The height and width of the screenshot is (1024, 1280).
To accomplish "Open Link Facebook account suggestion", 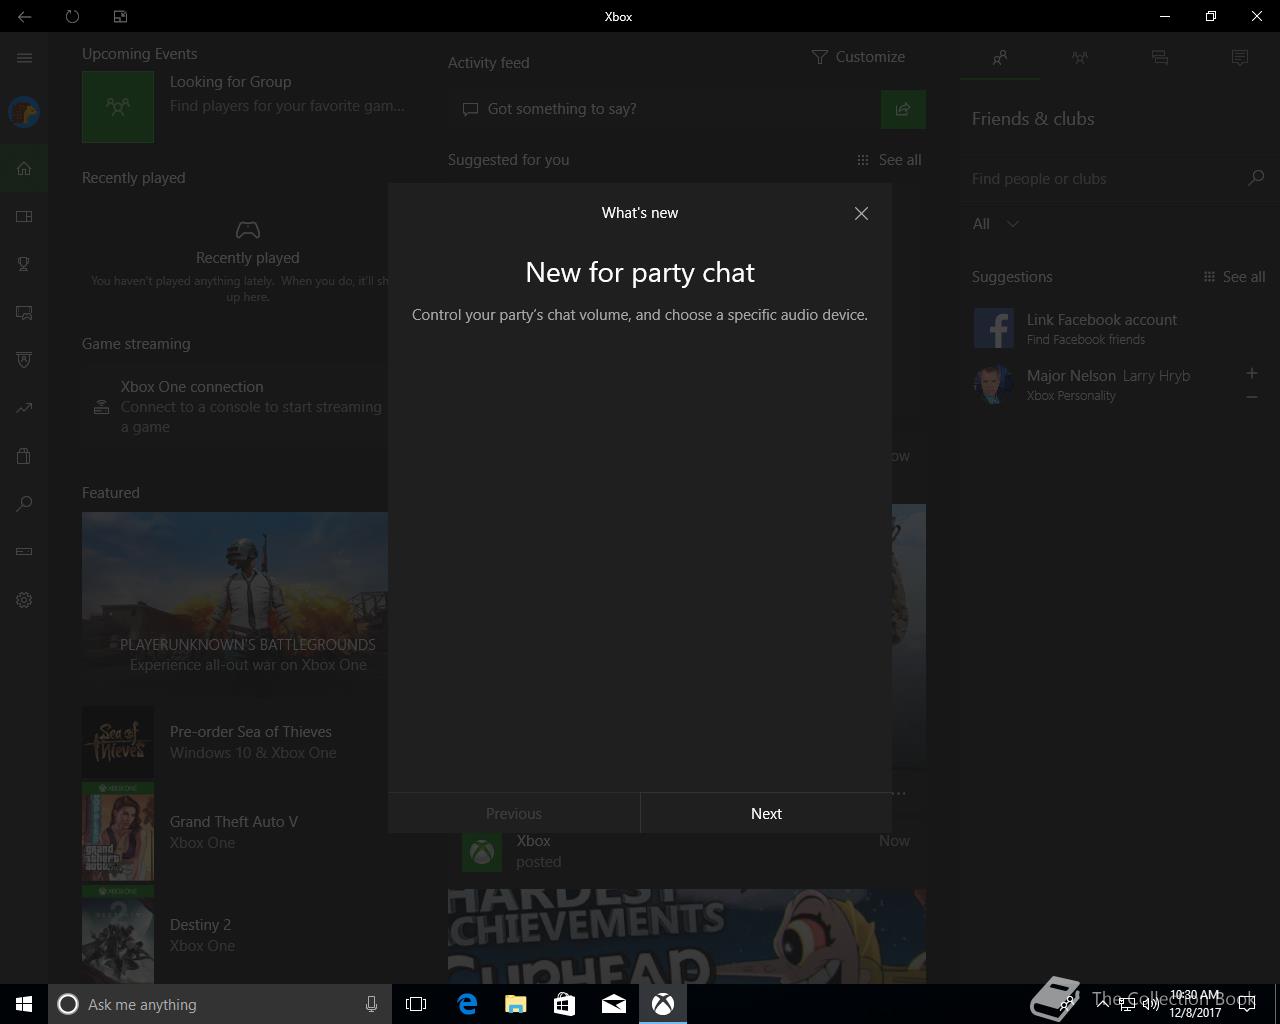I will coord(1119,328).
